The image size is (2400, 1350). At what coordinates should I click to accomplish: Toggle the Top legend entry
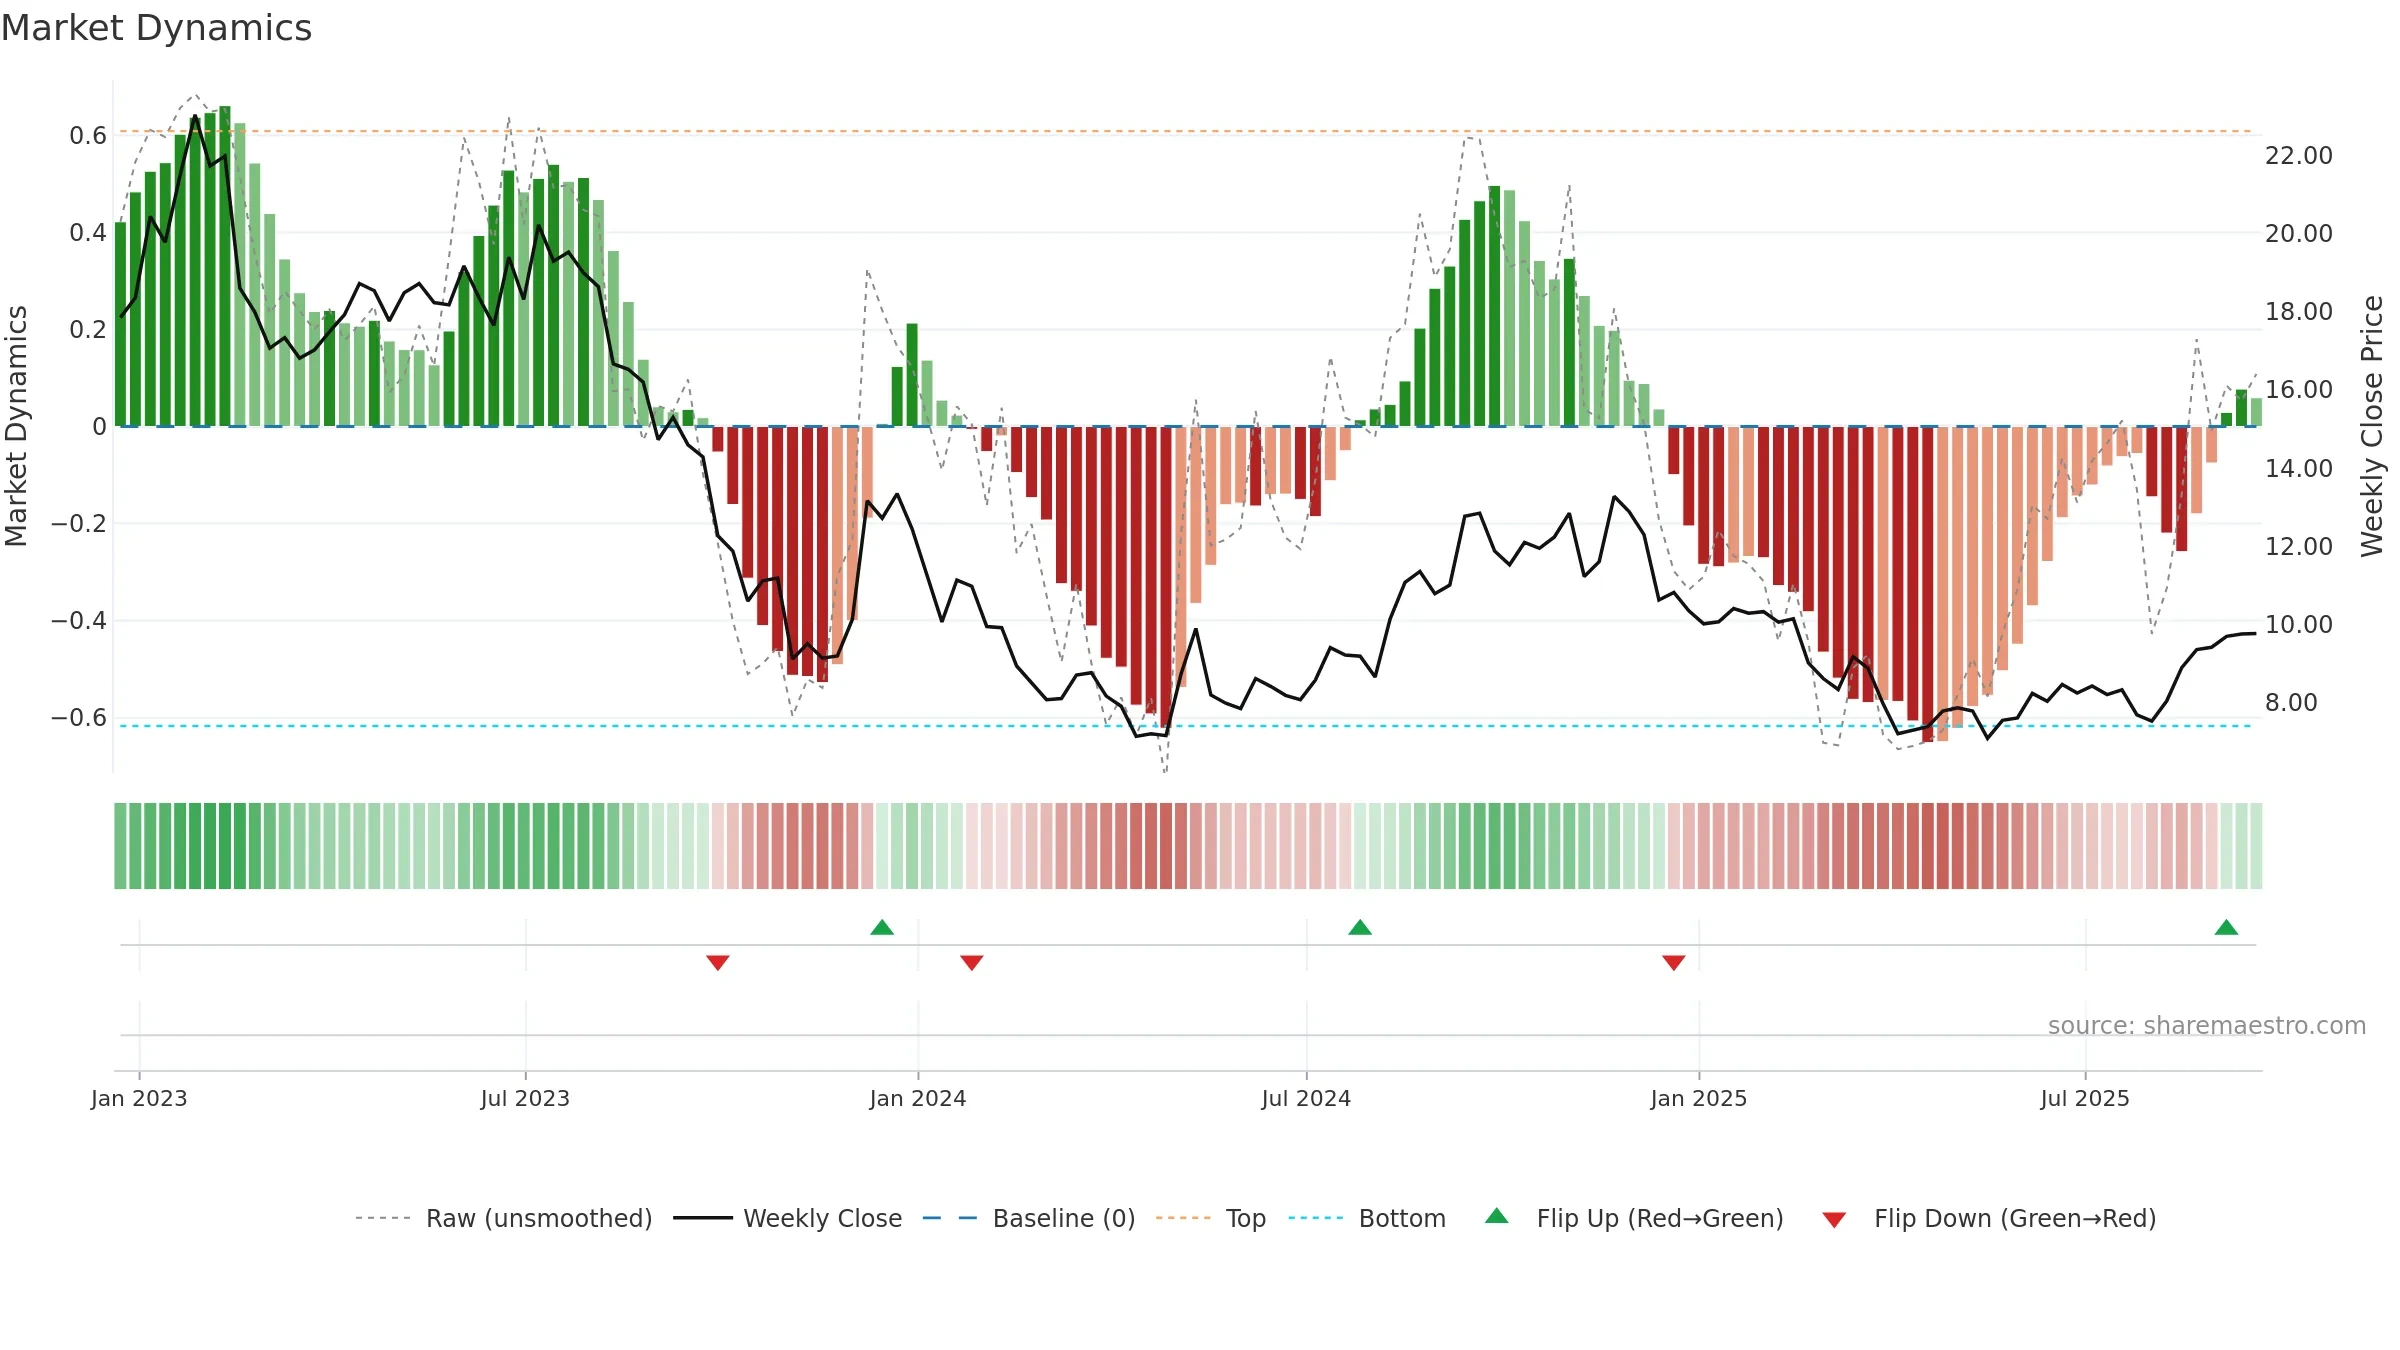(x=1211, y=1218)
